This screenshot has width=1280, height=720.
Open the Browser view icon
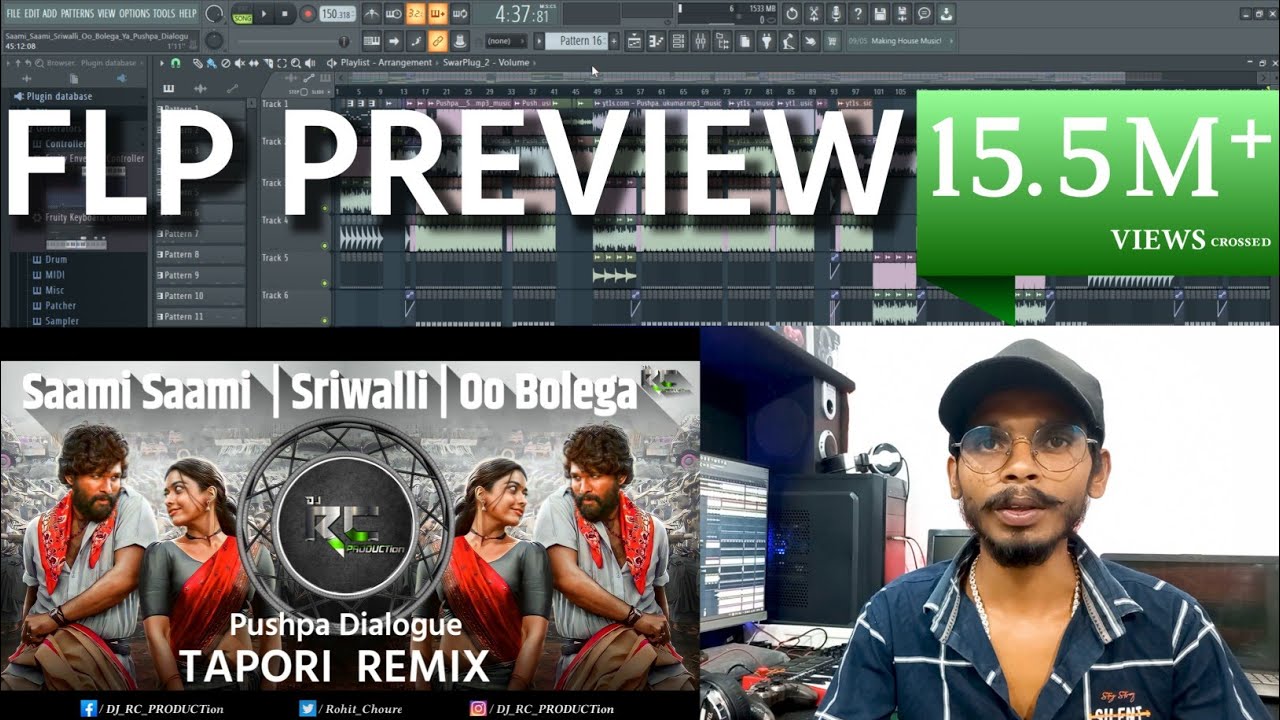click(x=723, y=41)
